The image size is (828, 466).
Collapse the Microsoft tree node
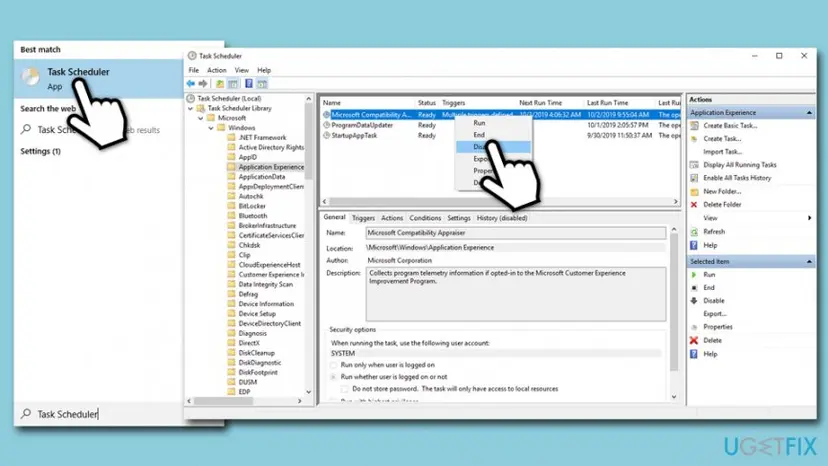coord(201,118)
